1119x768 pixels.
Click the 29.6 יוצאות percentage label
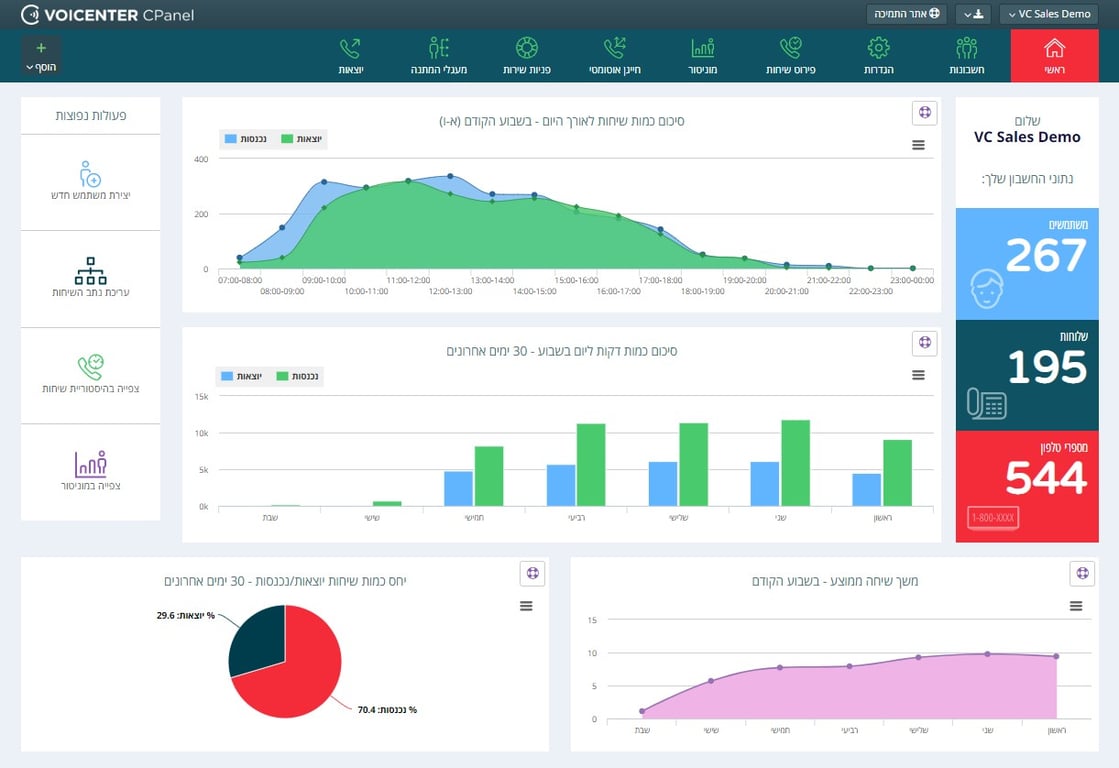click(186, 615)
